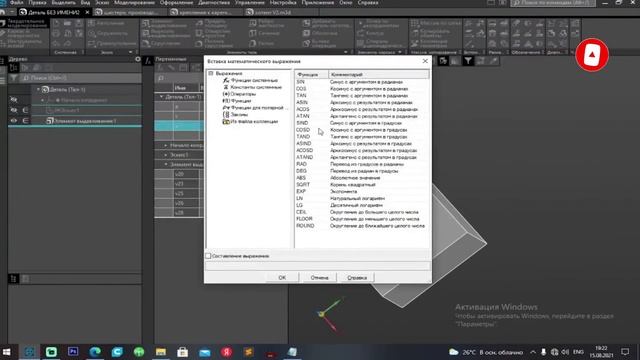This screenshot has width=640, height=360.
Task: Open Yandex Browser from the taskbar
Action: tap(227, 352)
